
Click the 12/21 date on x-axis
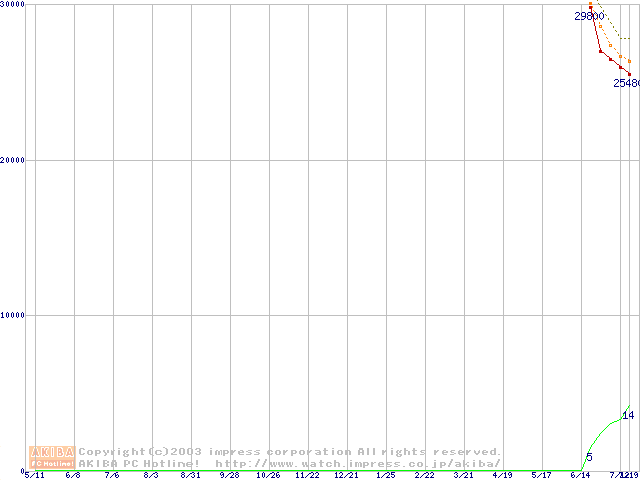[346, 475]
